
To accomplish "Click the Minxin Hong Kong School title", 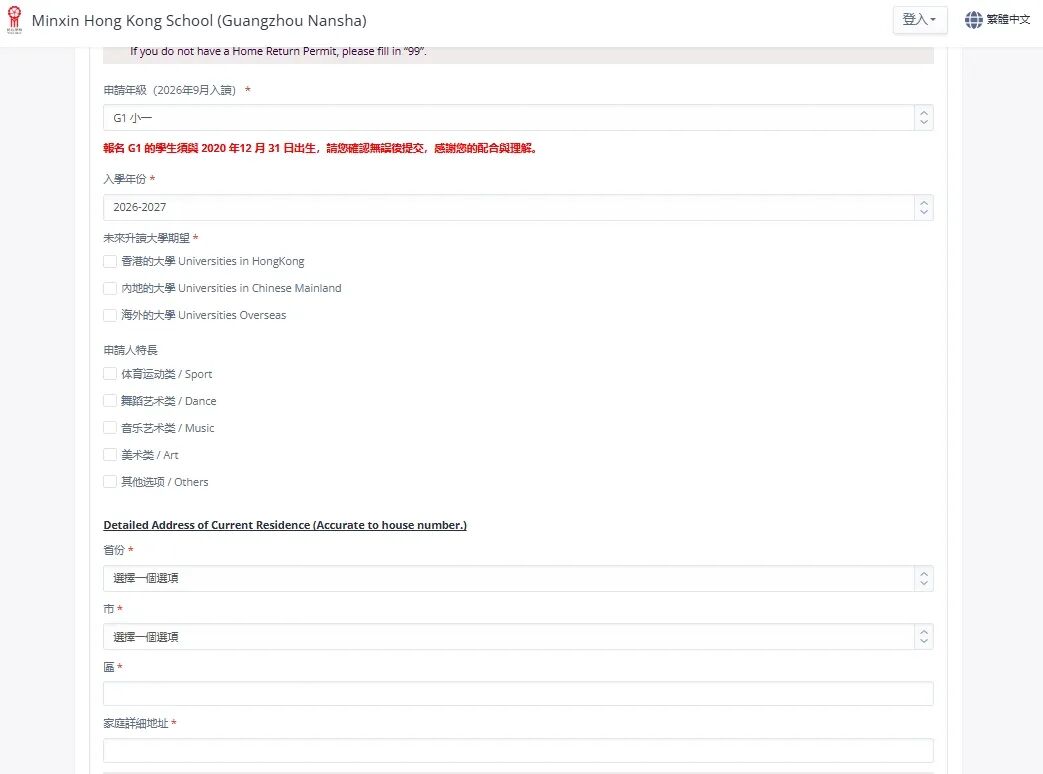I will tap(199, 21).
